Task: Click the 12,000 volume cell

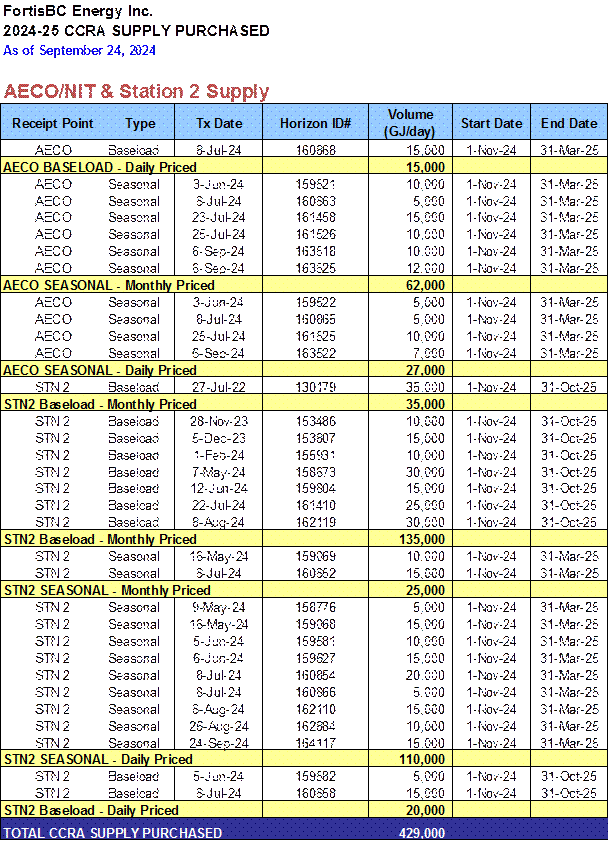Action: tap(425, 268)
